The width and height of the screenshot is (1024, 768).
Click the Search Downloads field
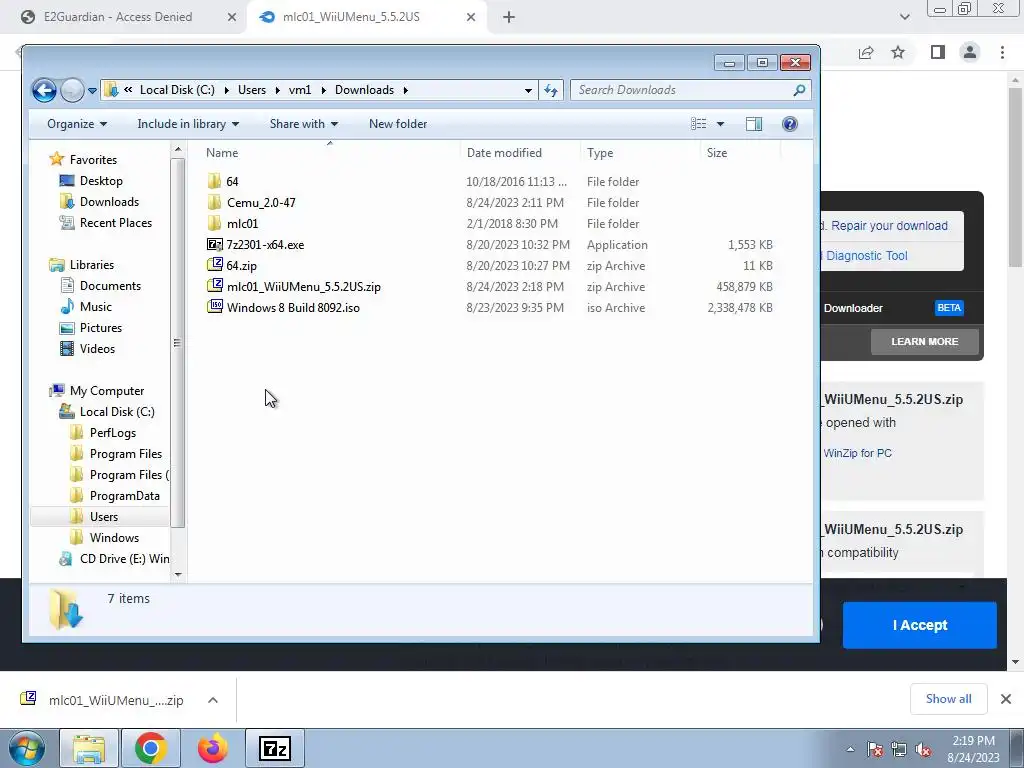click(690, 90)
